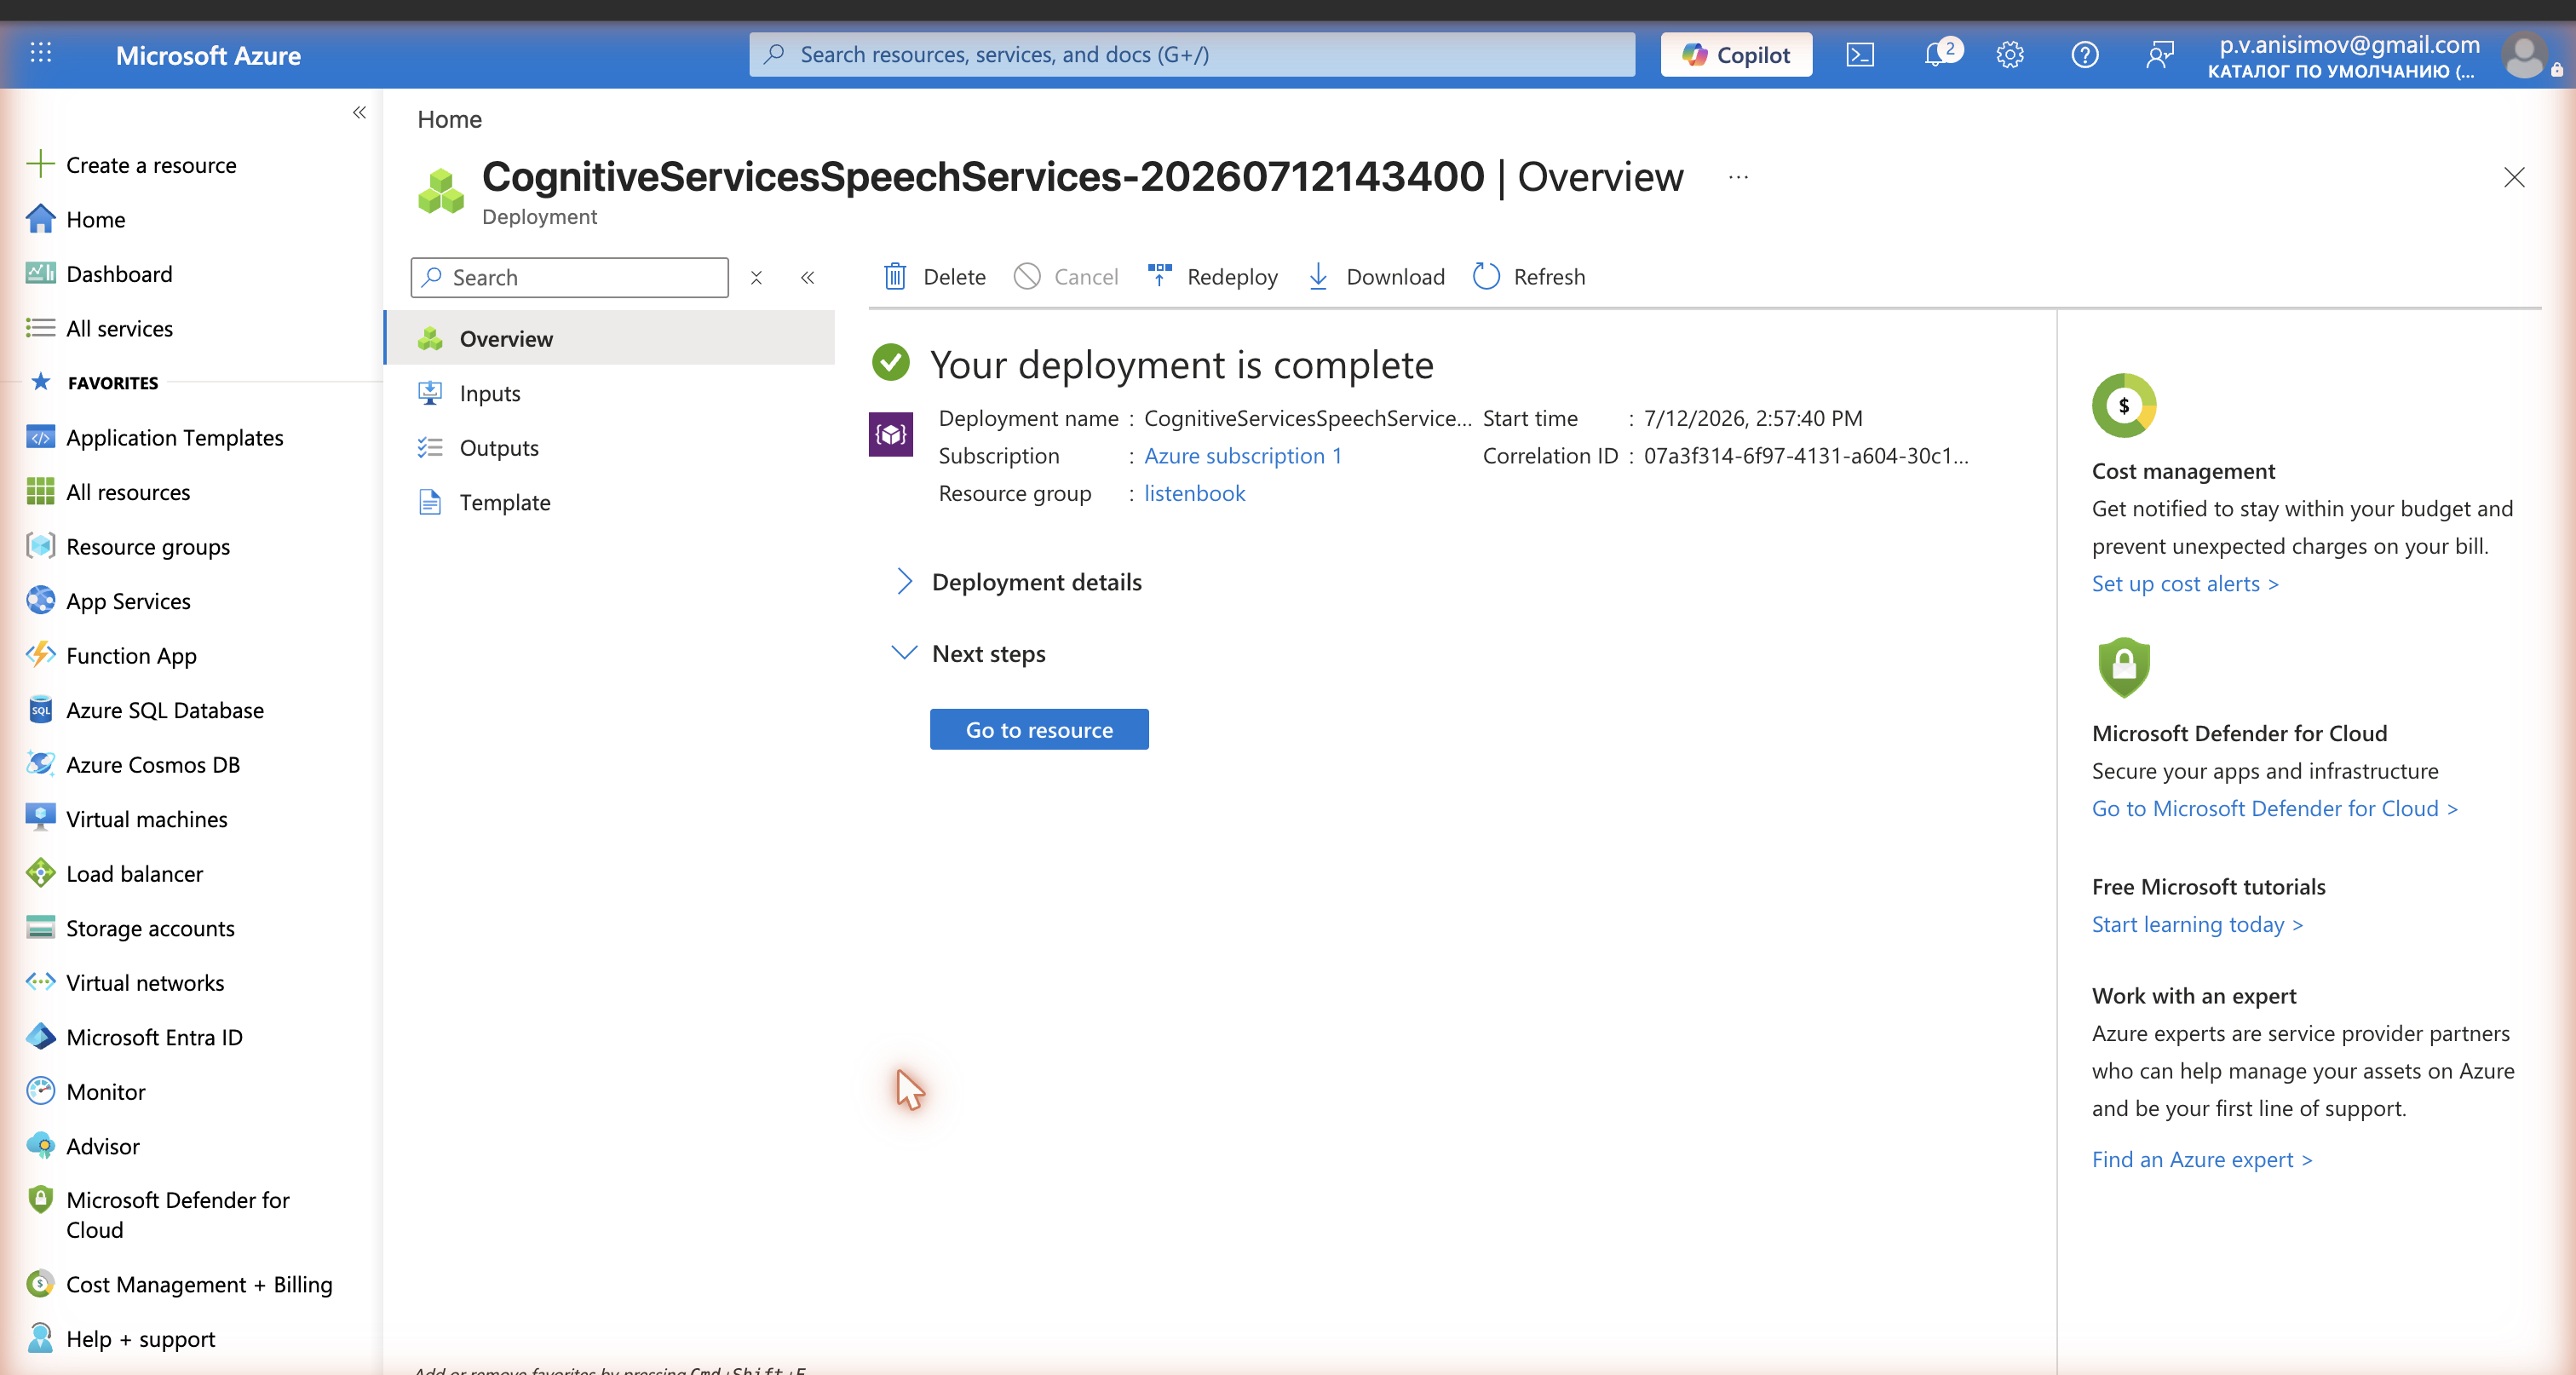The width and height of the screenshot is (2576, 1375).
Task: Collapse the deployment resource menu
Action: pos(807,277)
